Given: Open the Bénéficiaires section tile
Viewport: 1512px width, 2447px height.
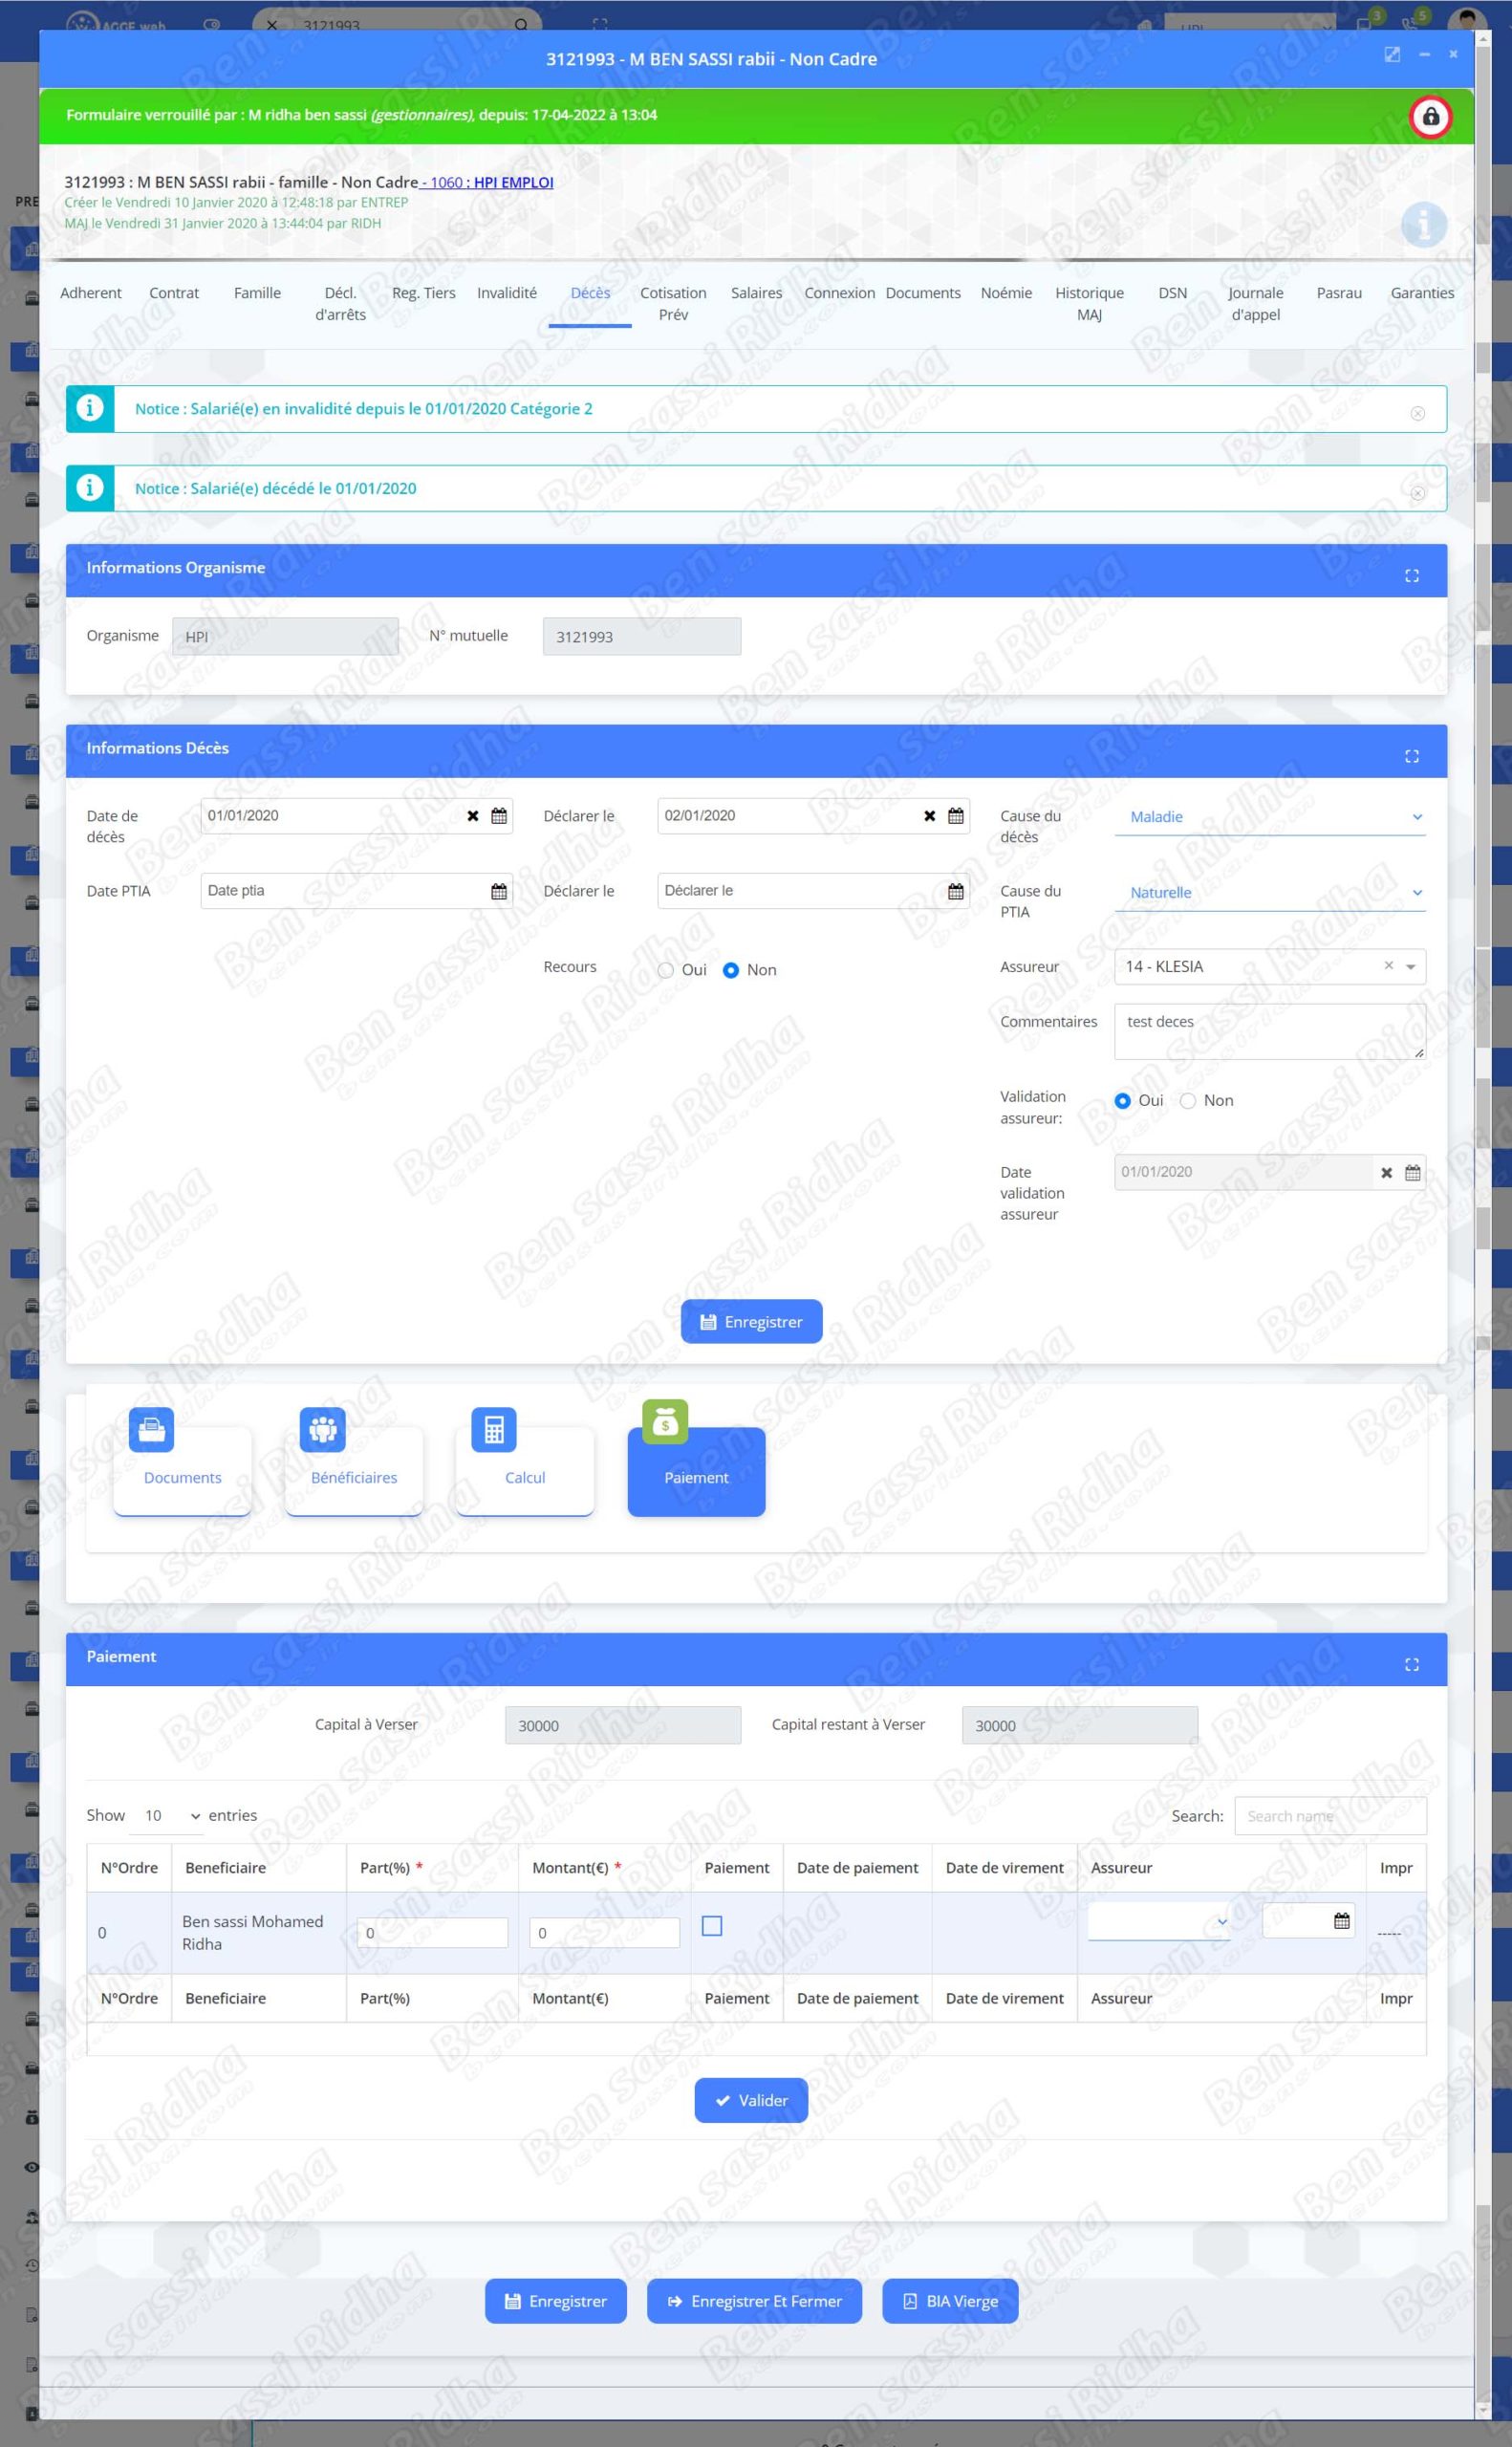Looking at the screenshot, I should [353, 1469].
